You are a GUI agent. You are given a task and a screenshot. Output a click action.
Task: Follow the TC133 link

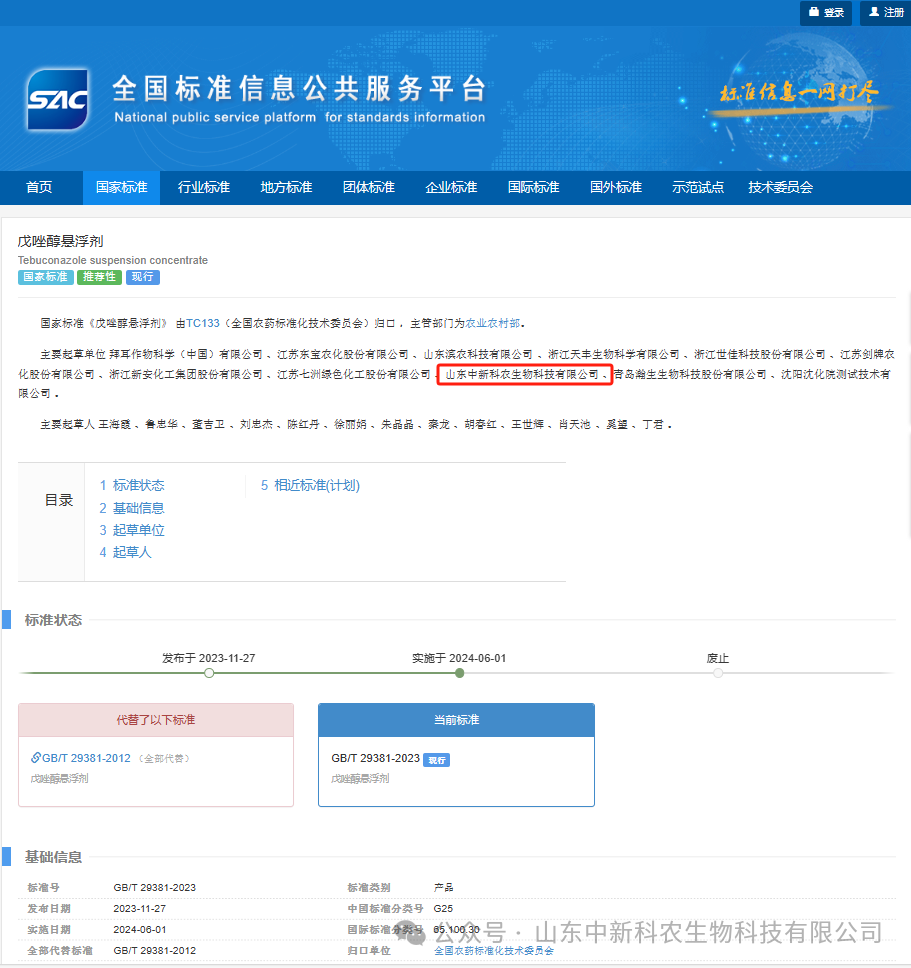coord(203,323)
